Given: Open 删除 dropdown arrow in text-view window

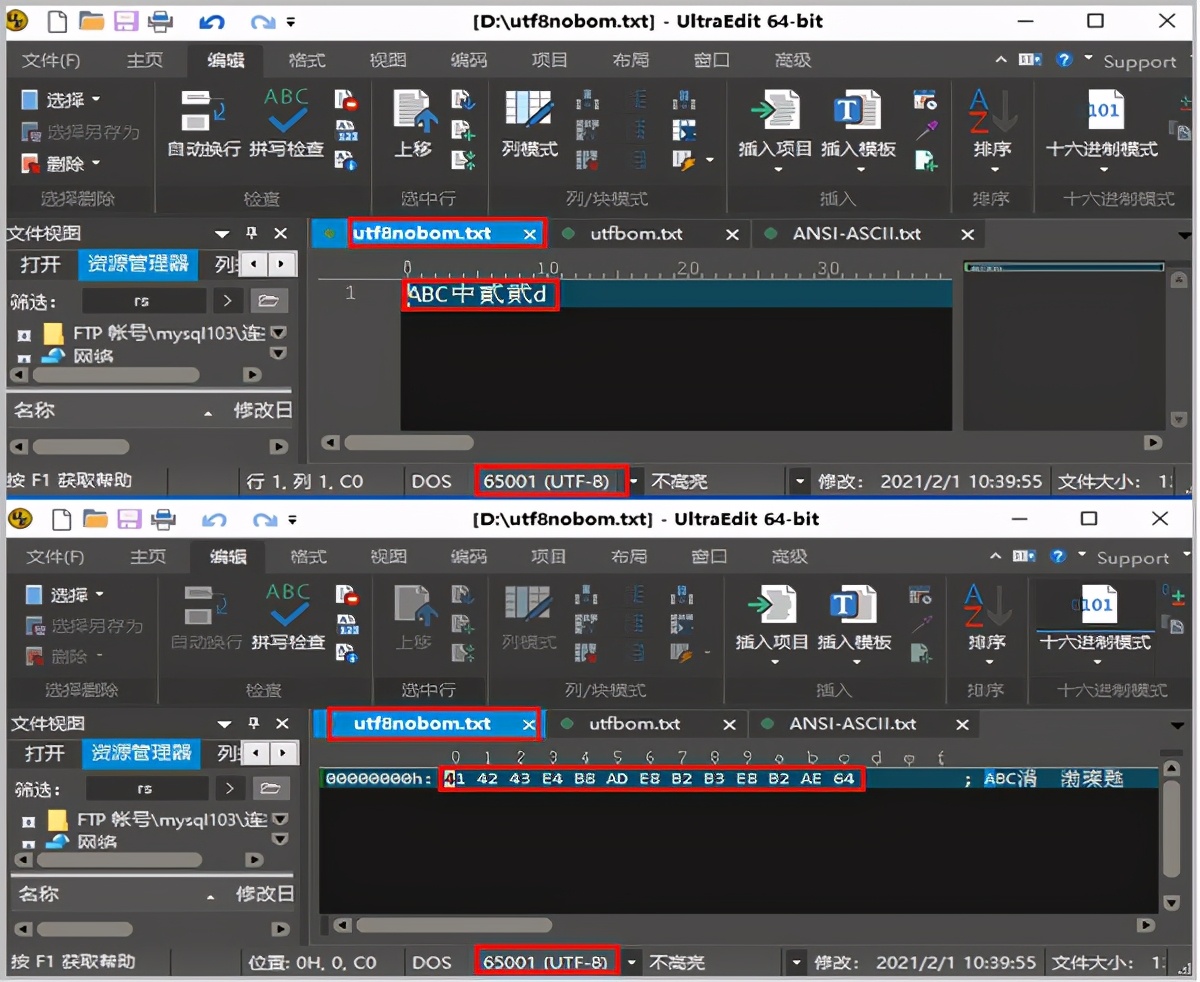Looking at the screenshot, I should [96, 163].
